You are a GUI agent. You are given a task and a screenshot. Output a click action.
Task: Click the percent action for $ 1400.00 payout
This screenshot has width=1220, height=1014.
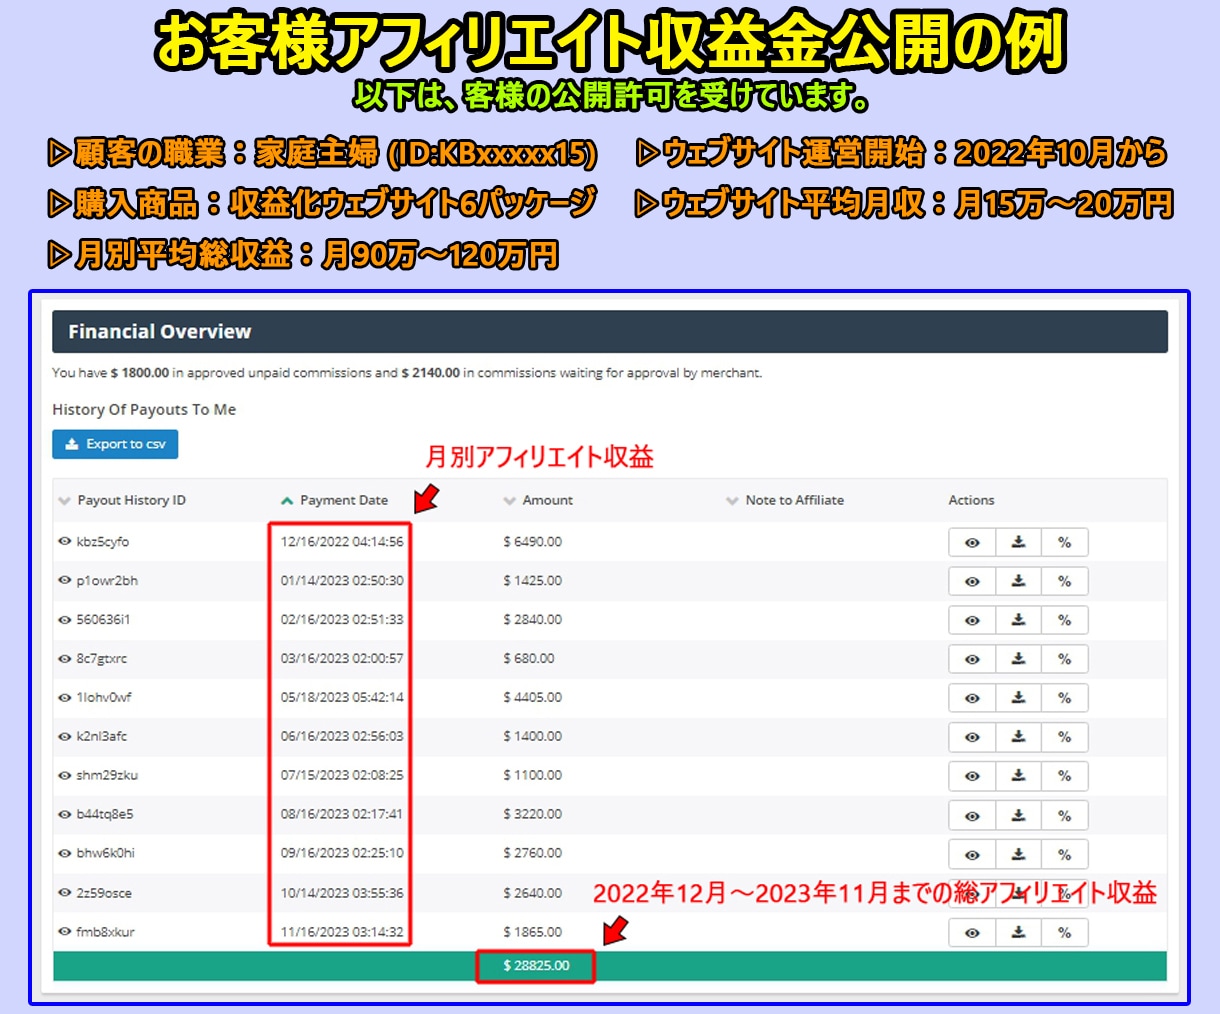1065,737
